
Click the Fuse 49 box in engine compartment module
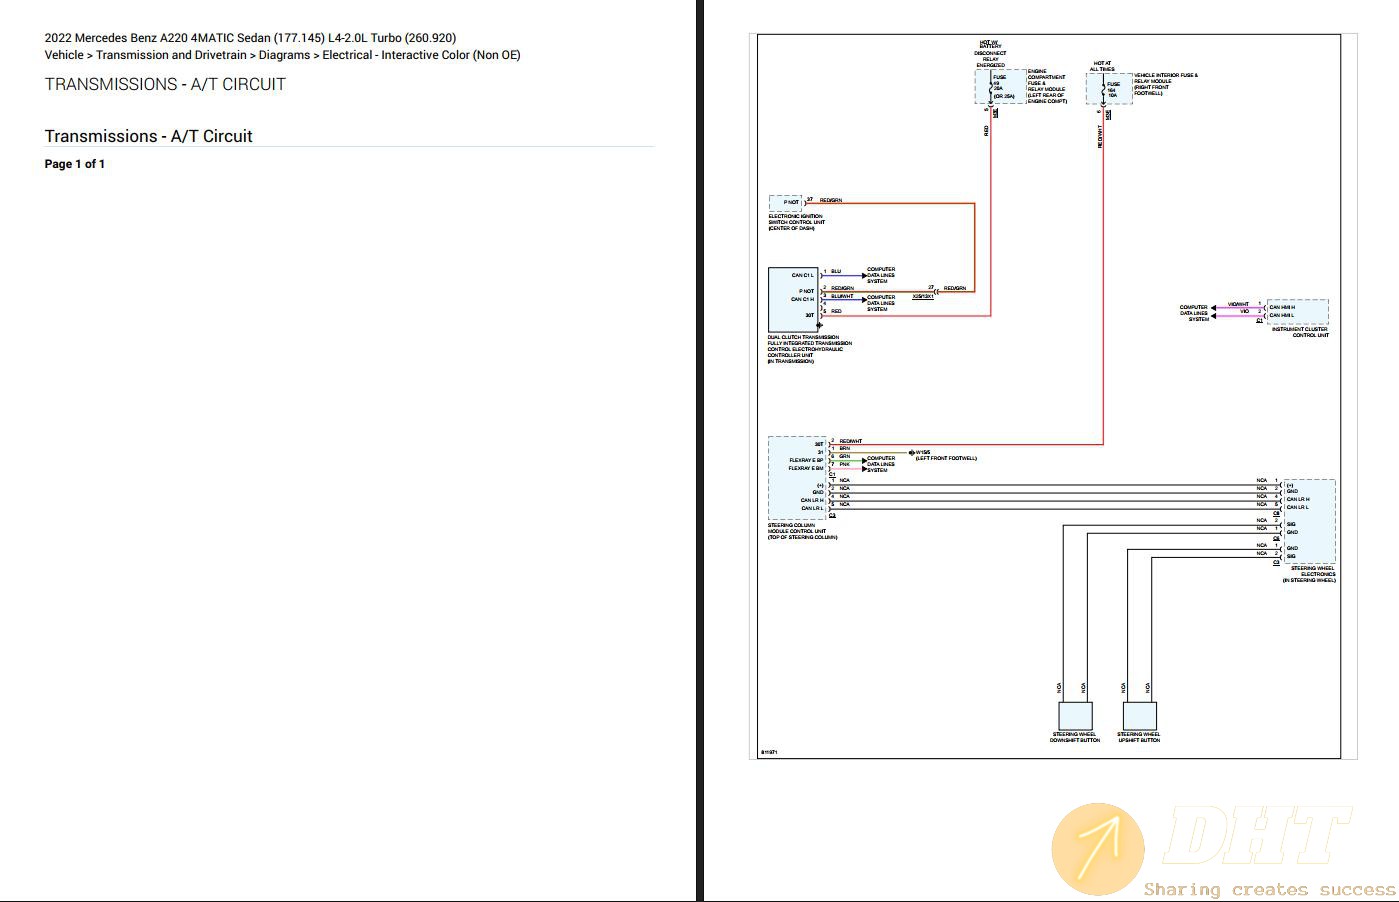pyautogui.click(x=999, y=87)
